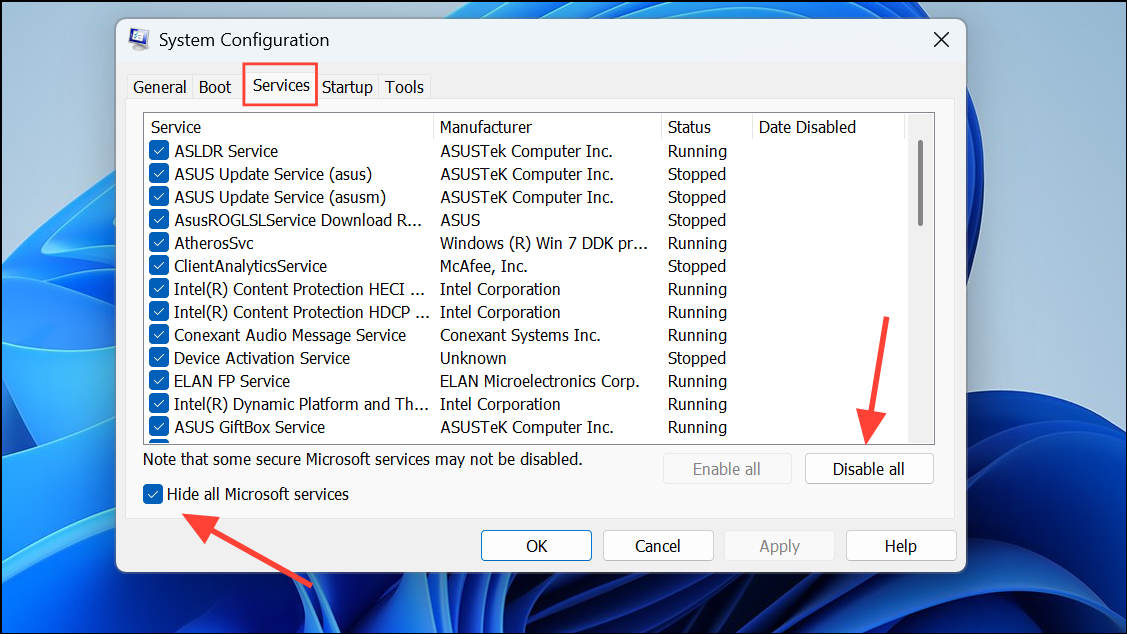Uncheck Intel(R) Content Protection HDCP checkbox
Viewport: 1127px width, 634px height.
[159, 312]
